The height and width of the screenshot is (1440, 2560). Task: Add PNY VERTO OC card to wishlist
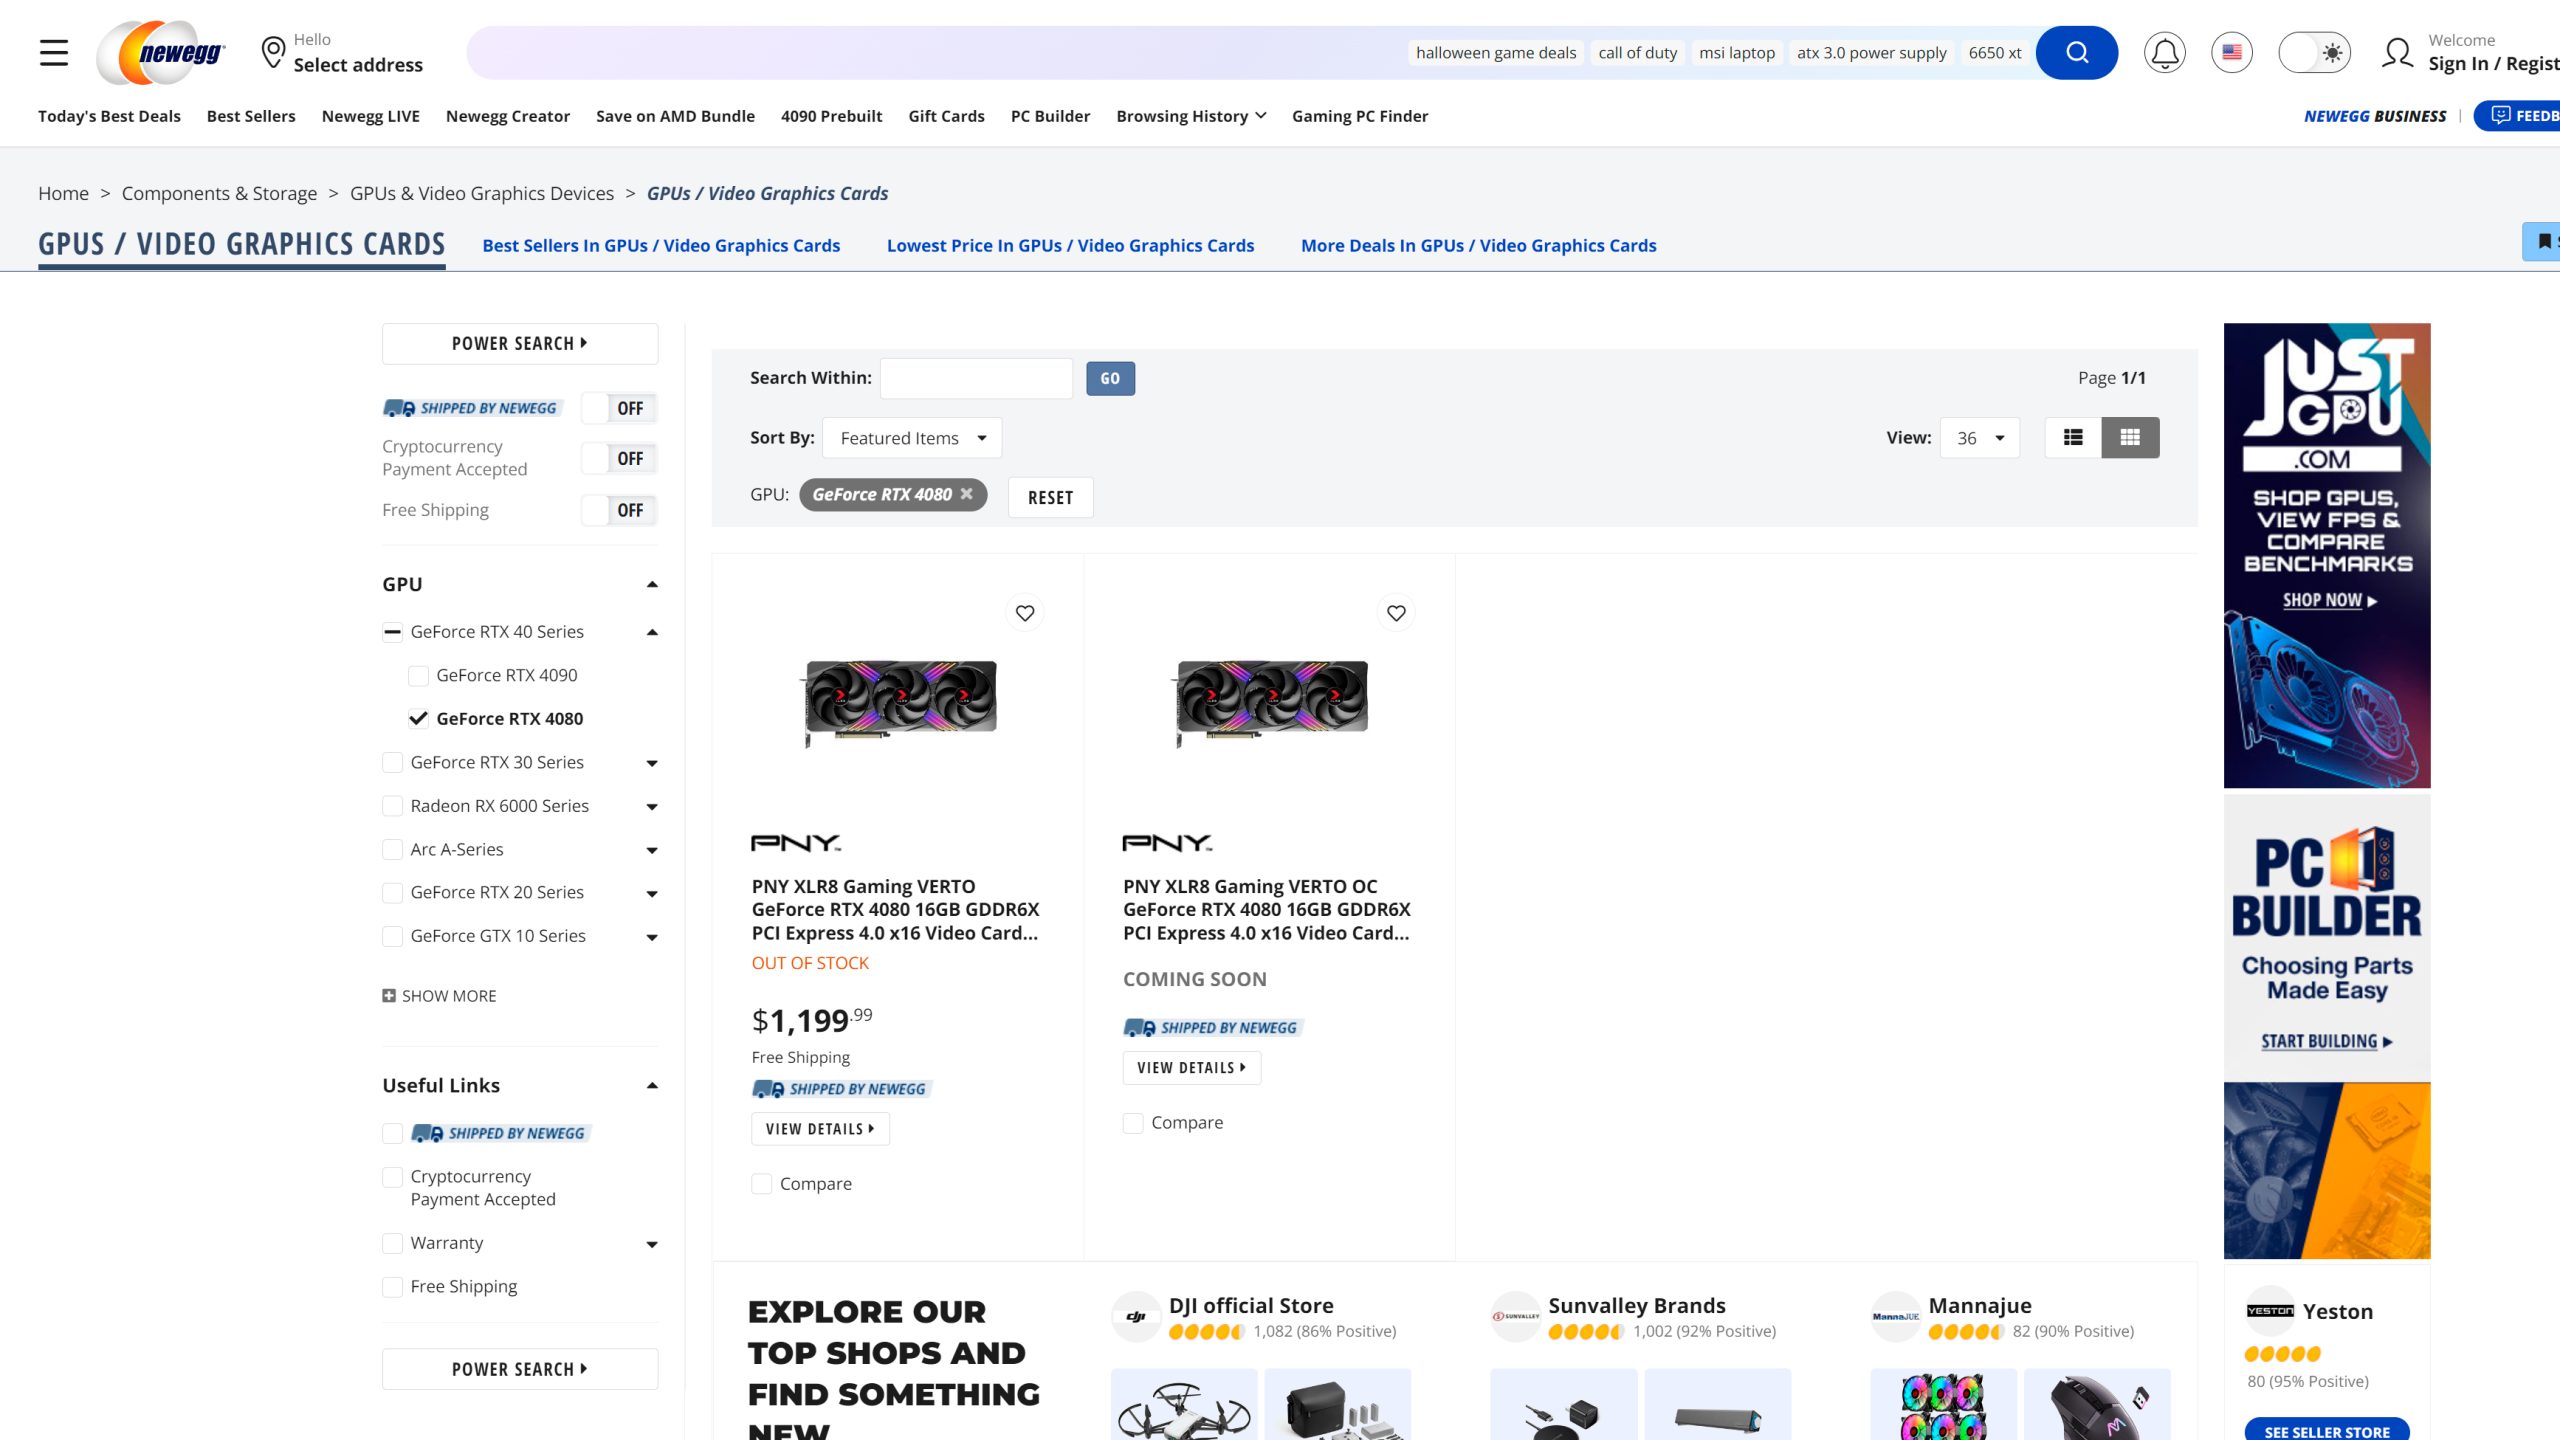1396,613
